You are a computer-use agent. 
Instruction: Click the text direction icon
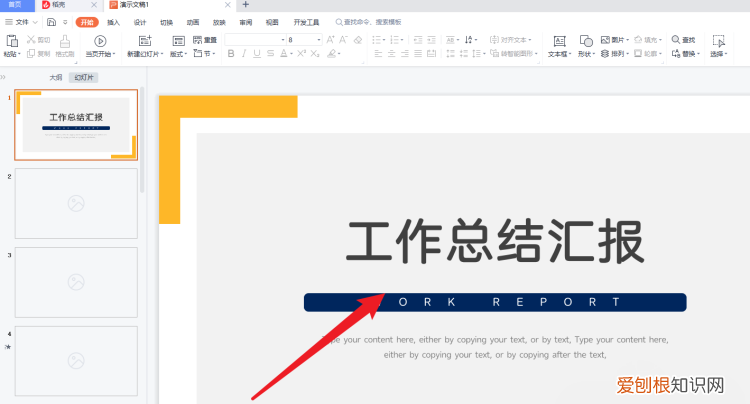[x=469, y=40]
